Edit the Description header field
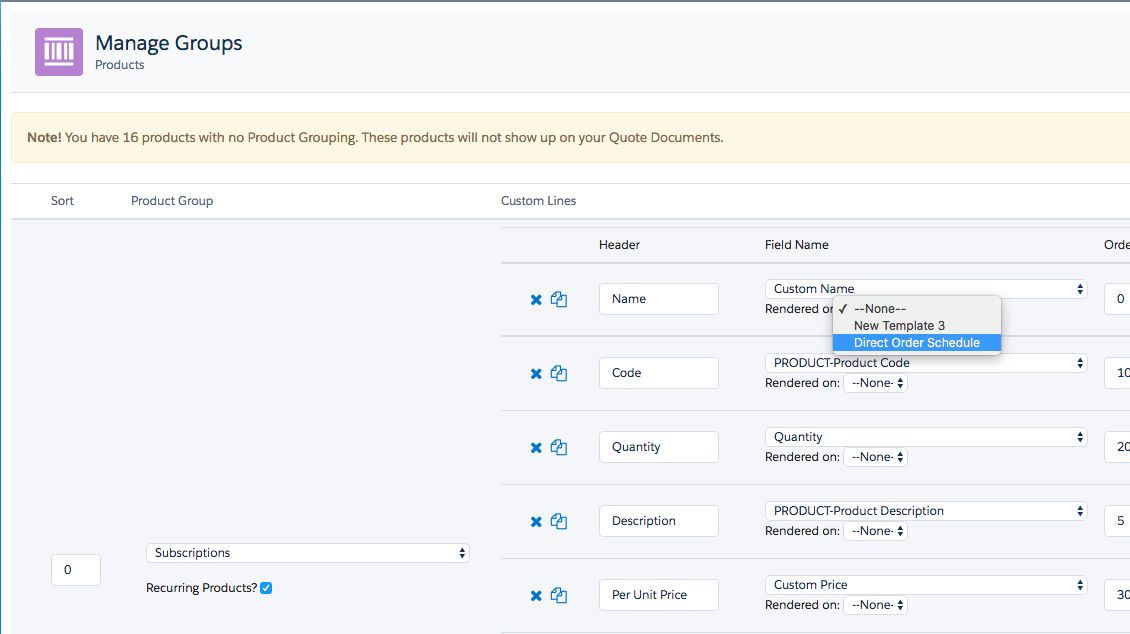The width and height of the screenshot is (1130, 634). coord(659,521)
